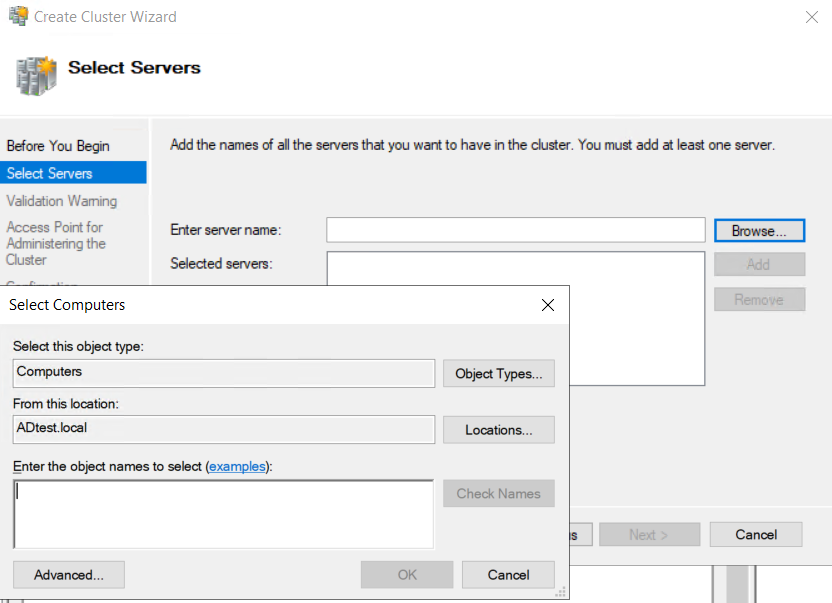Click the Select Servers header server icon
The image size is (832, 603).
click(x=36, y=76)
